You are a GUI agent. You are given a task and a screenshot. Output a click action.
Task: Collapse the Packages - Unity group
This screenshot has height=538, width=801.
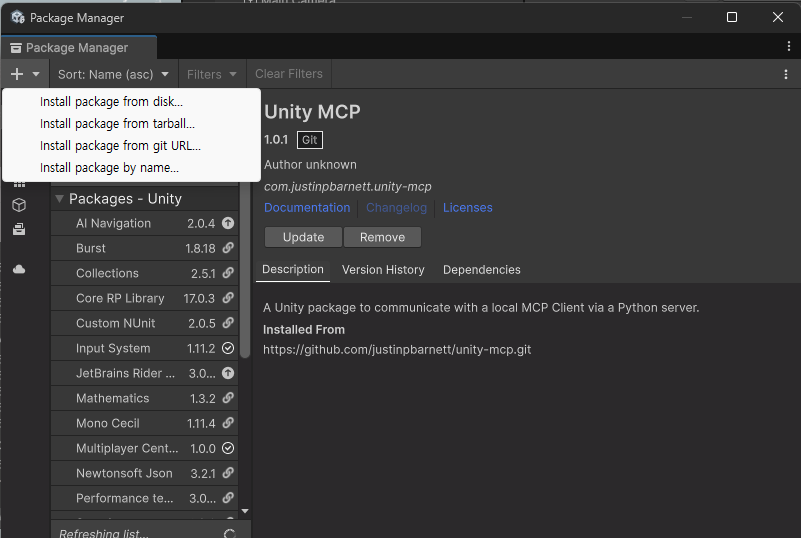coord(59,198)
